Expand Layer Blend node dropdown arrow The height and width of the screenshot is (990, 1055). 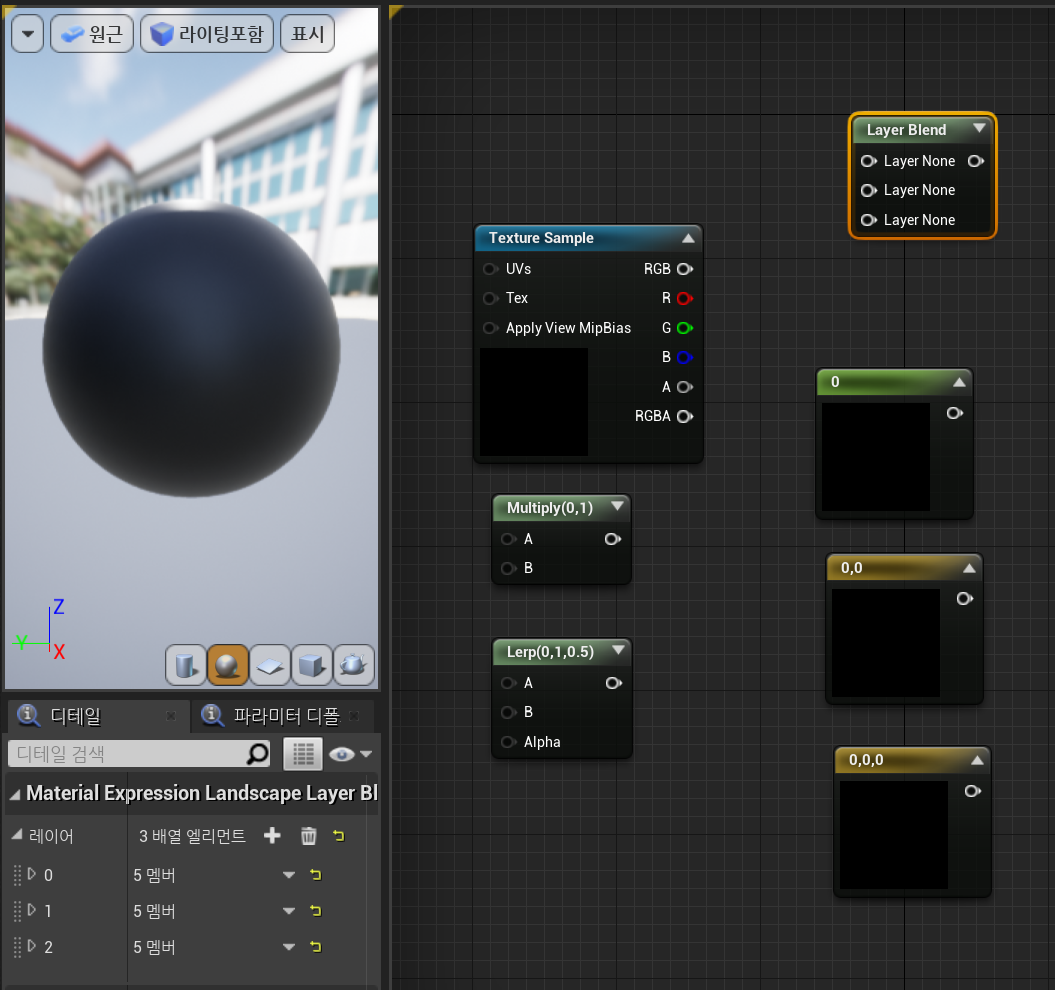(979, 128)
